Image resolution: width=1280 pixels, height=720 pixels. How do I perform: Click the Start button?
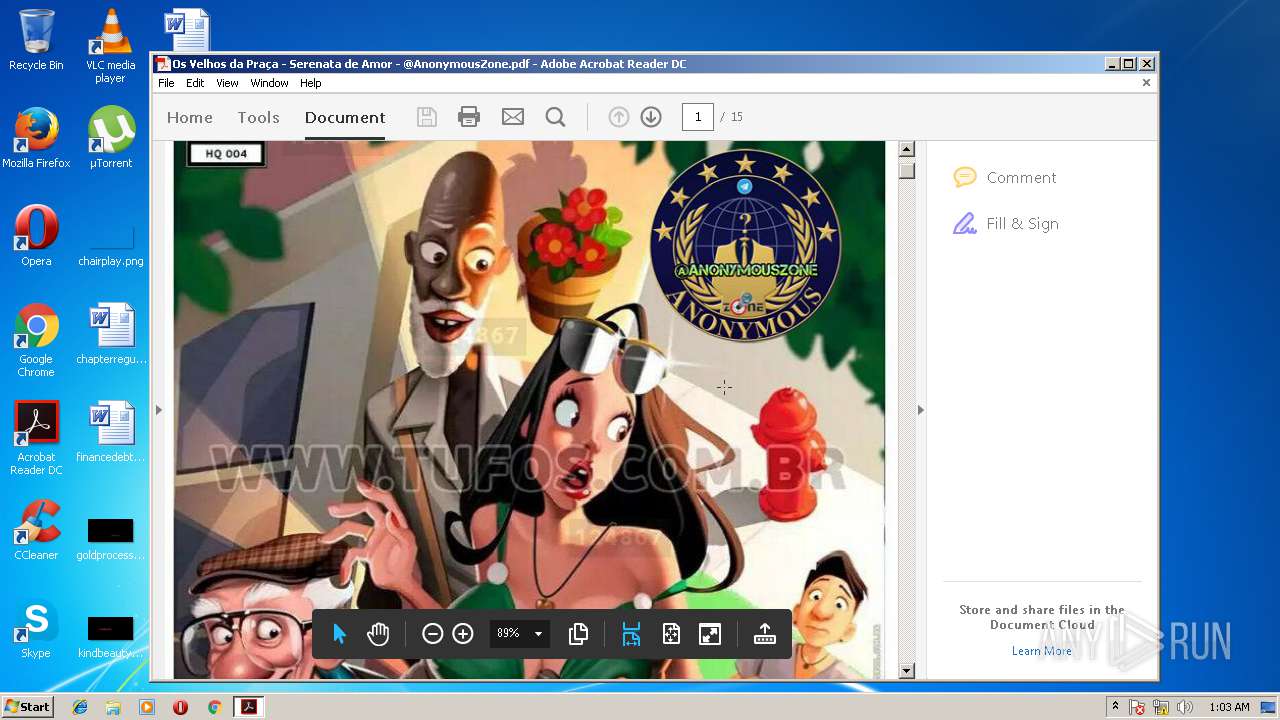click(27, 707)
